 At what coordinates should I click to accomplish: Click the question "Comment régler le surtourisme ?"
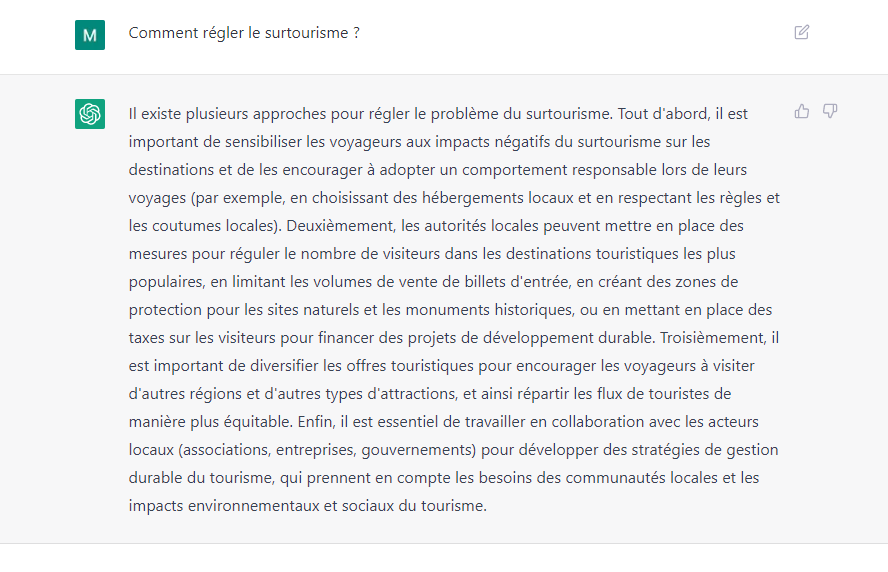244,33
